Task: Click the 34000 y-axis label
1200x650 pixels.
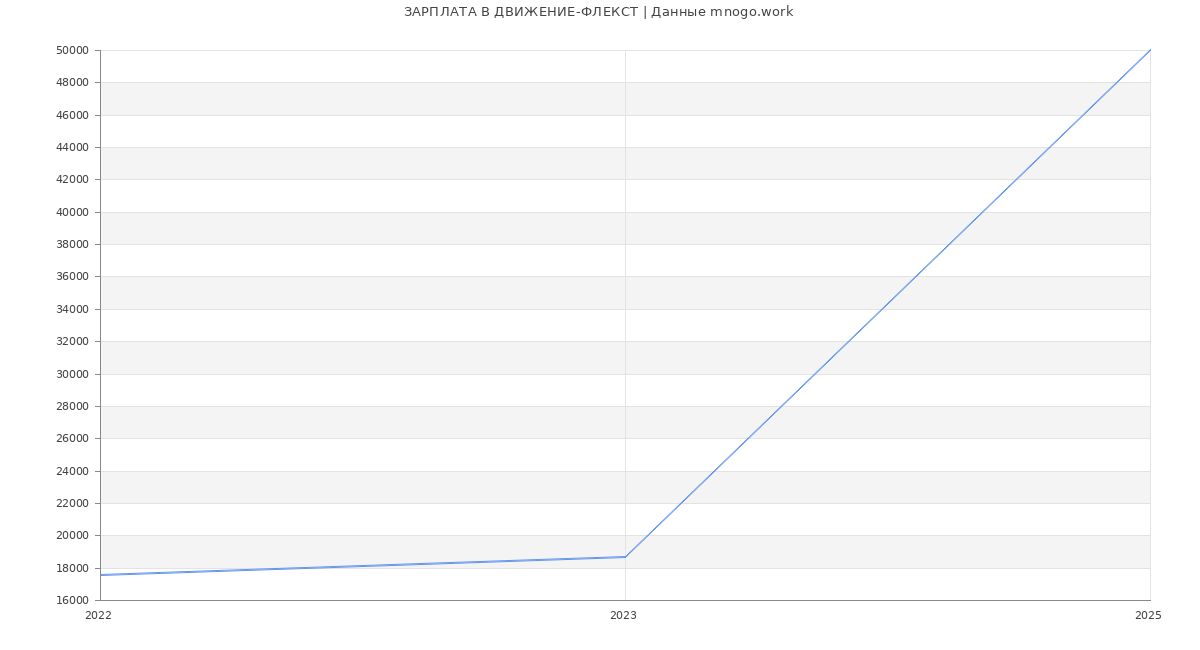Action: pyautogui.click(x=73, y=309)
